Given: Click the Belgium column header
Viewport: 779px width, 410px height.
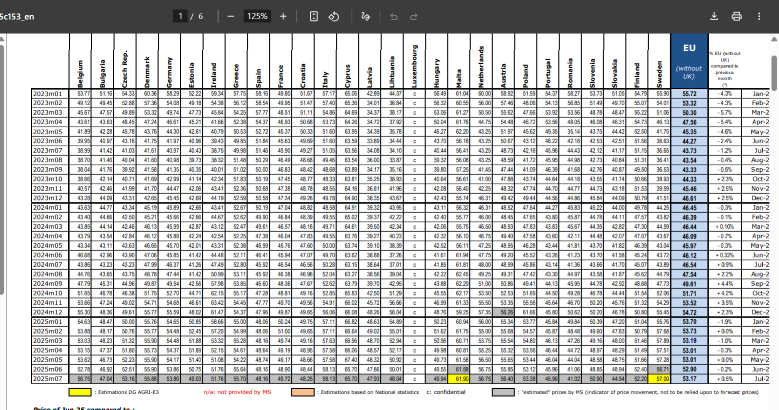Looking at the screenshot, I should [80, 74].
